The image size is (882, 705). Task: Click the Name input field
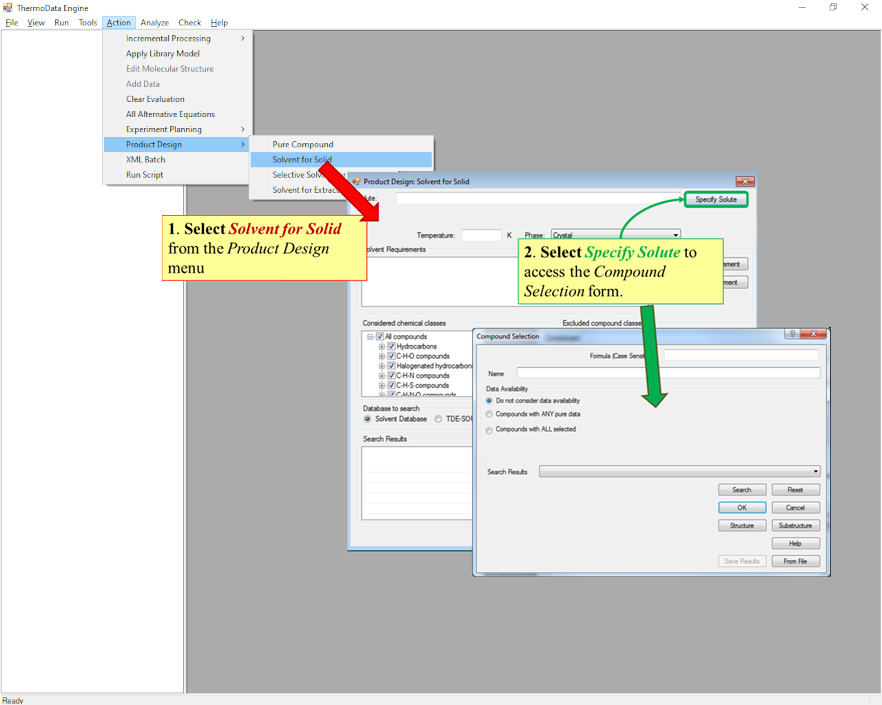tap(668, 373)
